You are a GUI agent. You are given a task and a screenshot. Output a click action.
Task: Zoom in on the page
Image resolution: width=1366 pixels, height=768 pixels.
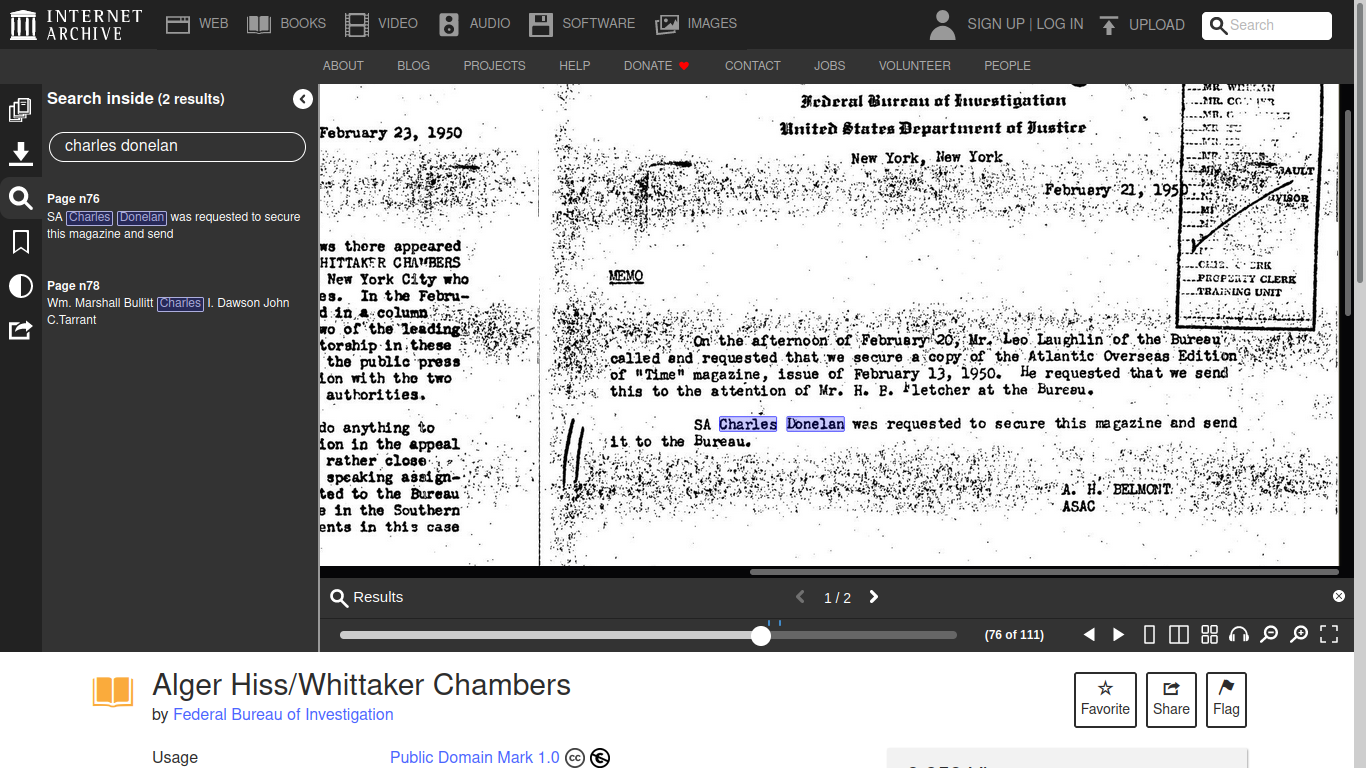[1299, 635]
